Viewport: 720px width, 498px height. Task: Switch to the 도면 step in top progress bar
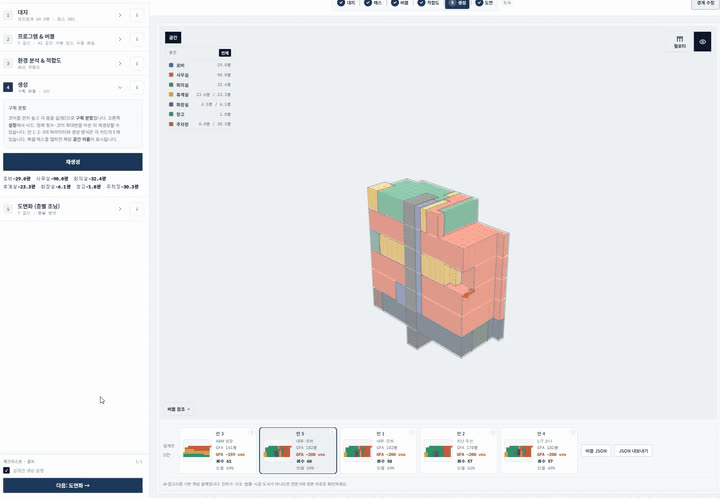pos(484,3)
